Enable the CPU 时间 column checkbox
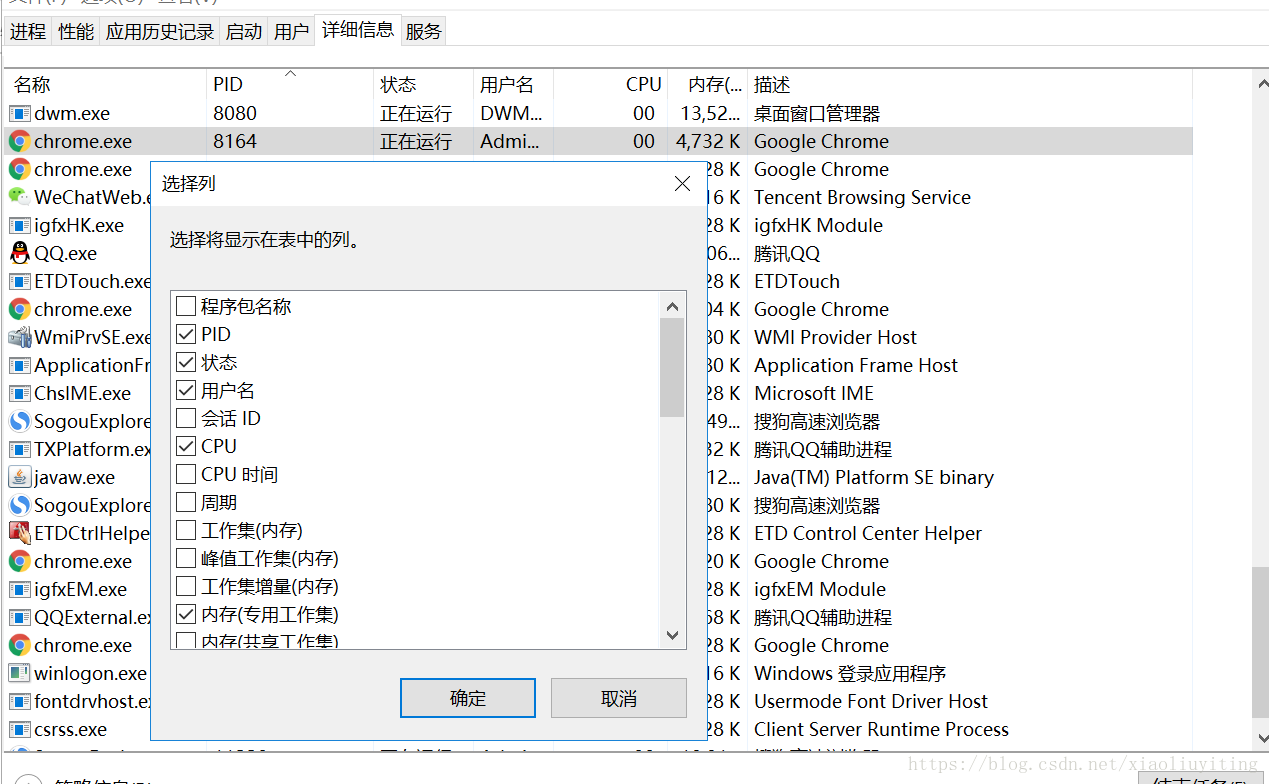This screenshot has height=784, width=1269. click(186, 474)
